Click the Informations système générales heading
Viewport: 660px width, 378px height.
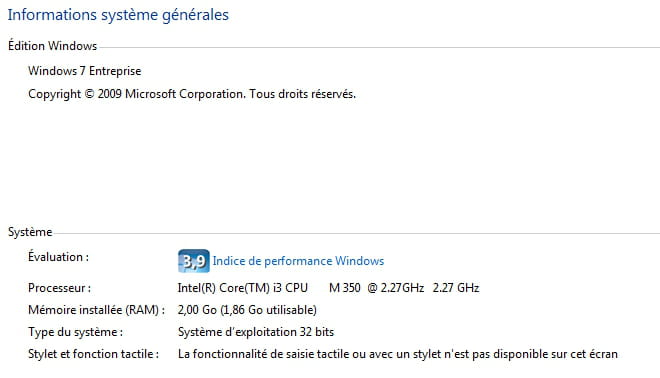tap(118, 15)
